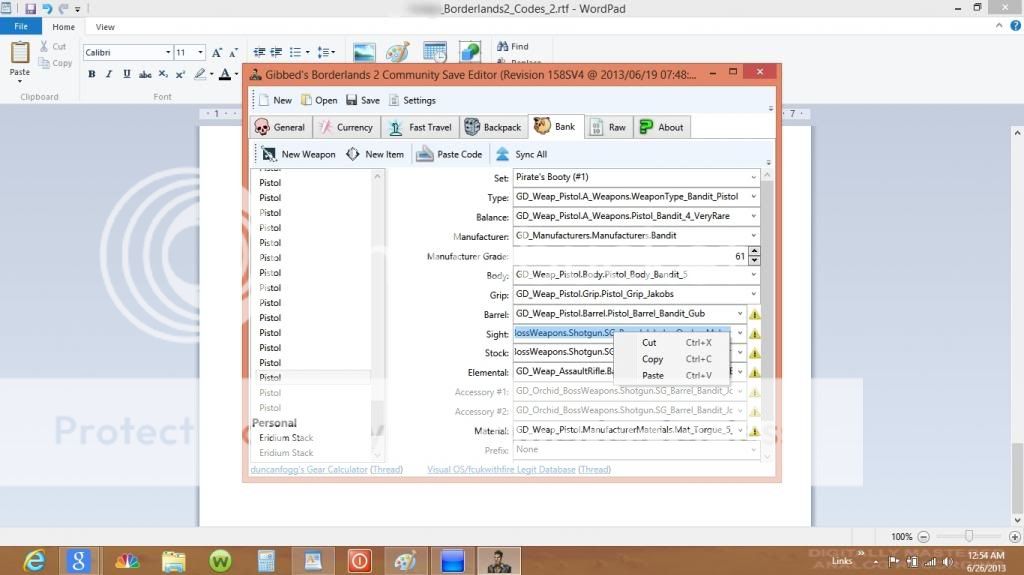Expand the Set dropdown showing Pirate's Booty
Viewport: 1024px width, 575px height.
pyautogui.click(x=752, y=178)
